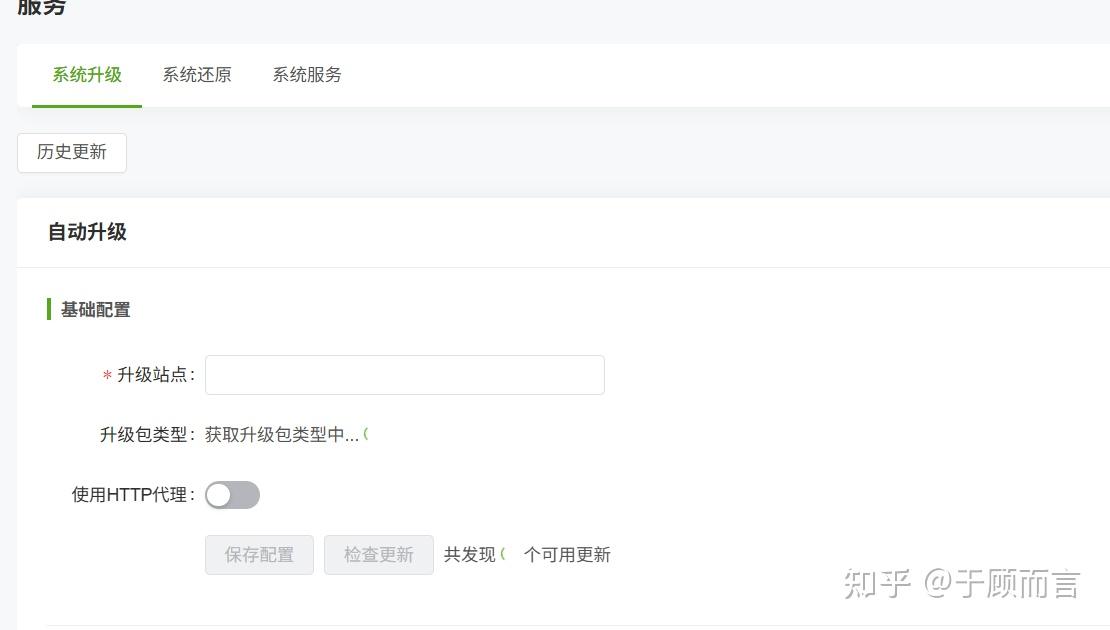Click the 个可用更新 text
Screen dimensions: 1110x630
tap(567, 555)
